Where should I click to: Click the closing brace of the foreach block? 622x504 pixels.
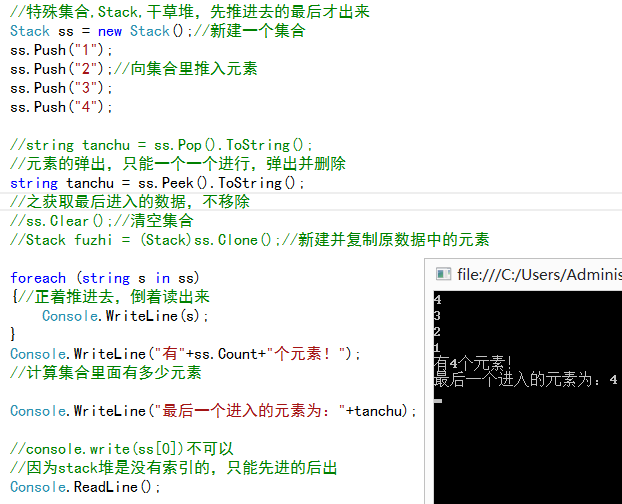point(13,334)
